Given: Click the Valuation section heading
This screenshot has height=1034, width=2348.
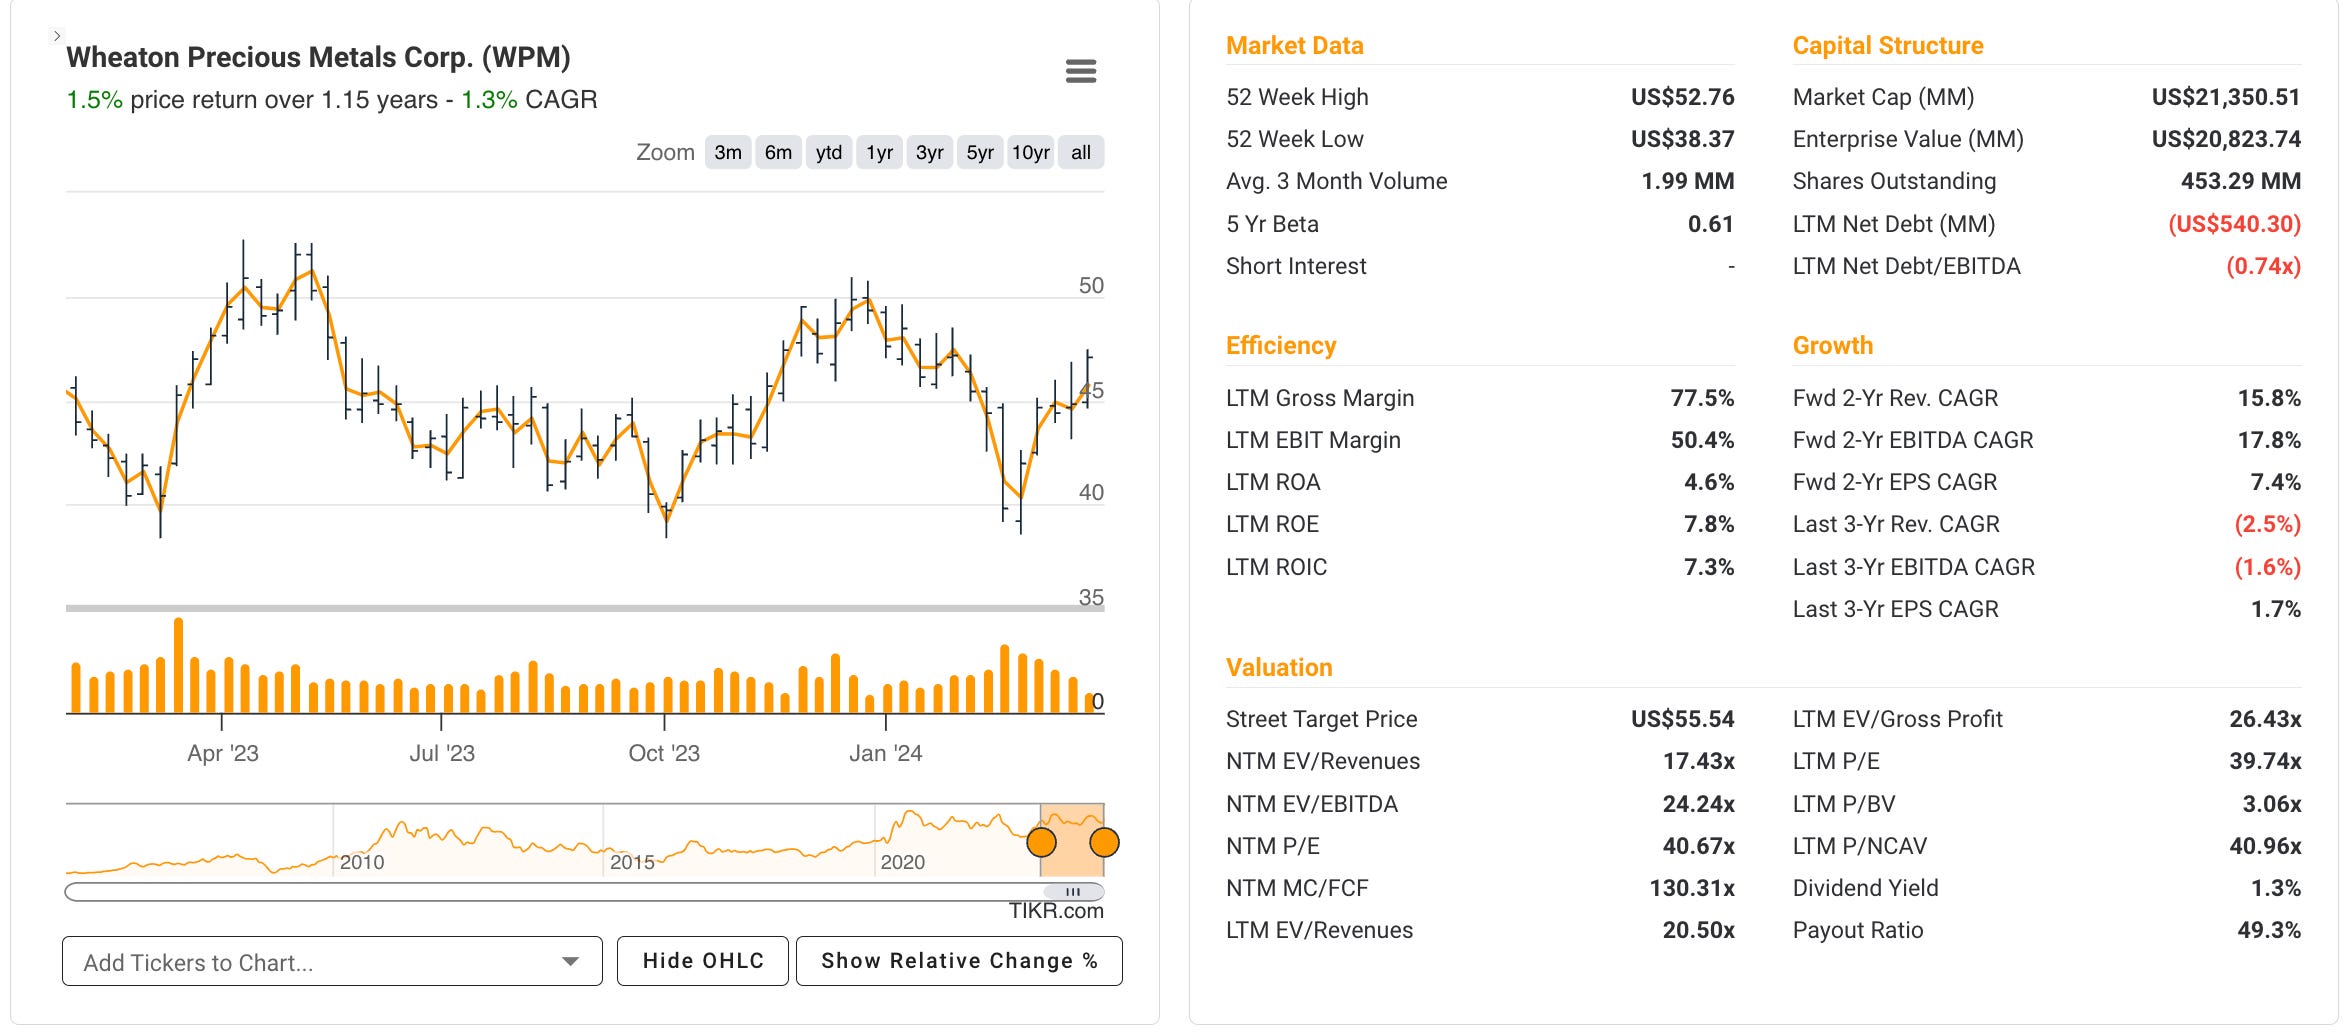Looking at the screenshot, I should tap(1279, 668).
